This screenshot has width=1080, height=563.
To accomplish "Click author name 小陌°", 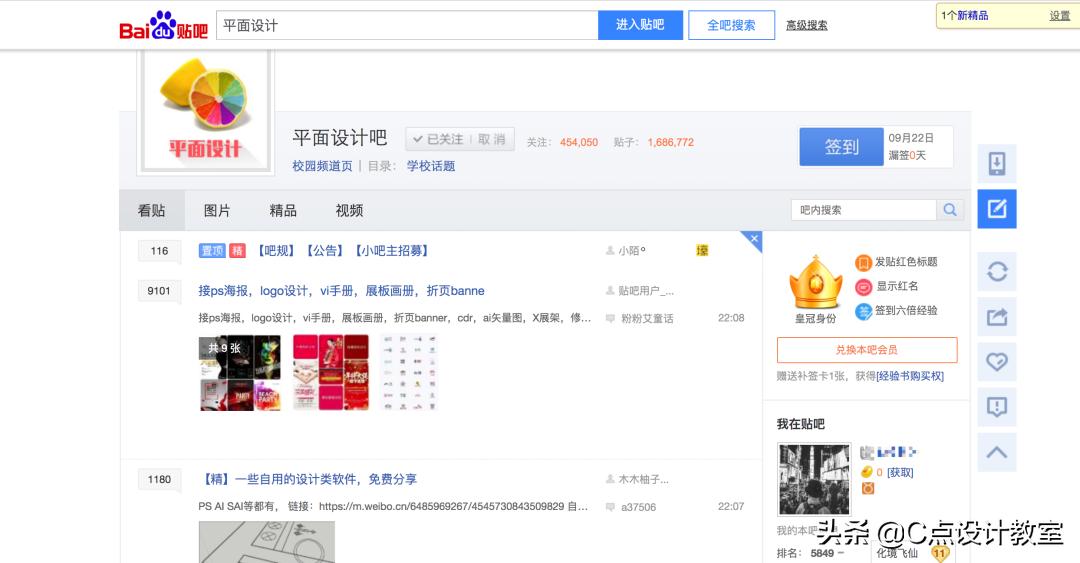I will coord(632,251).
